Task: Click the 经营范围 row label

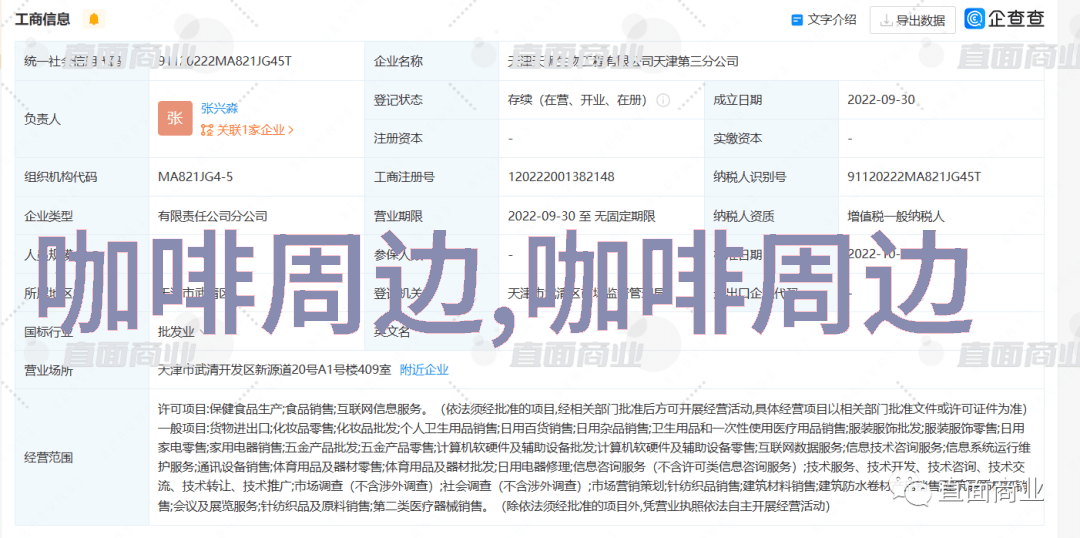Action: pos(48,457)
